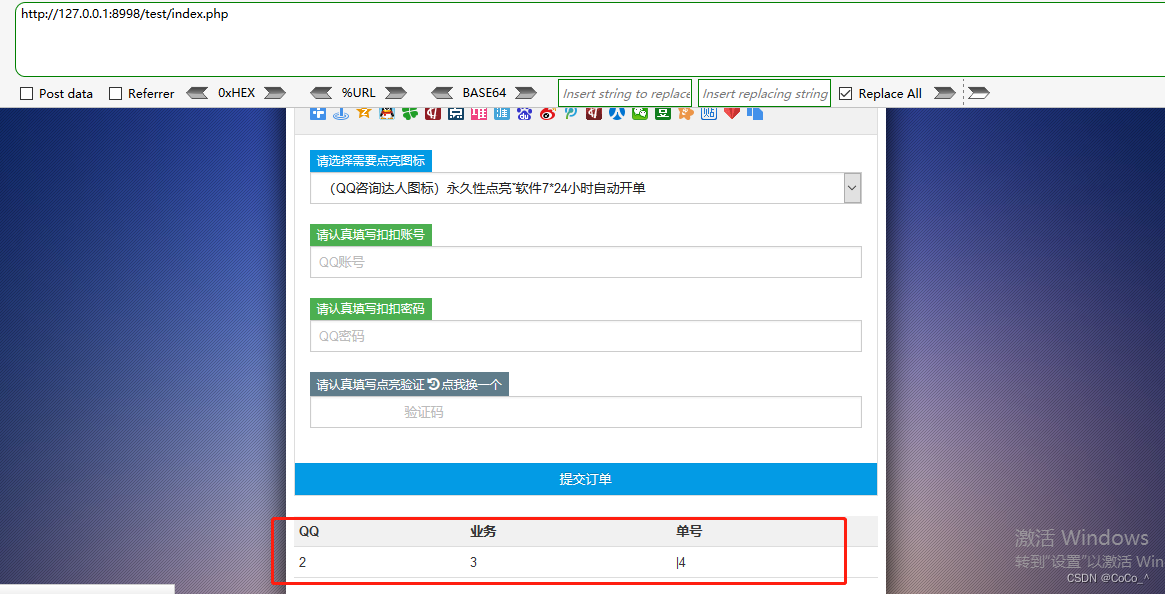Click into the URL input box
Screen dimensions: 1165x594
point(590,39)
